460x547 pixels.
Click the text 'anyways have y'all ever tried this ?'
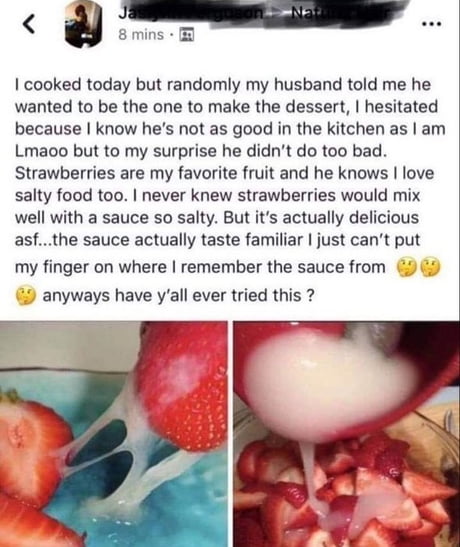(x=178, y=296)
